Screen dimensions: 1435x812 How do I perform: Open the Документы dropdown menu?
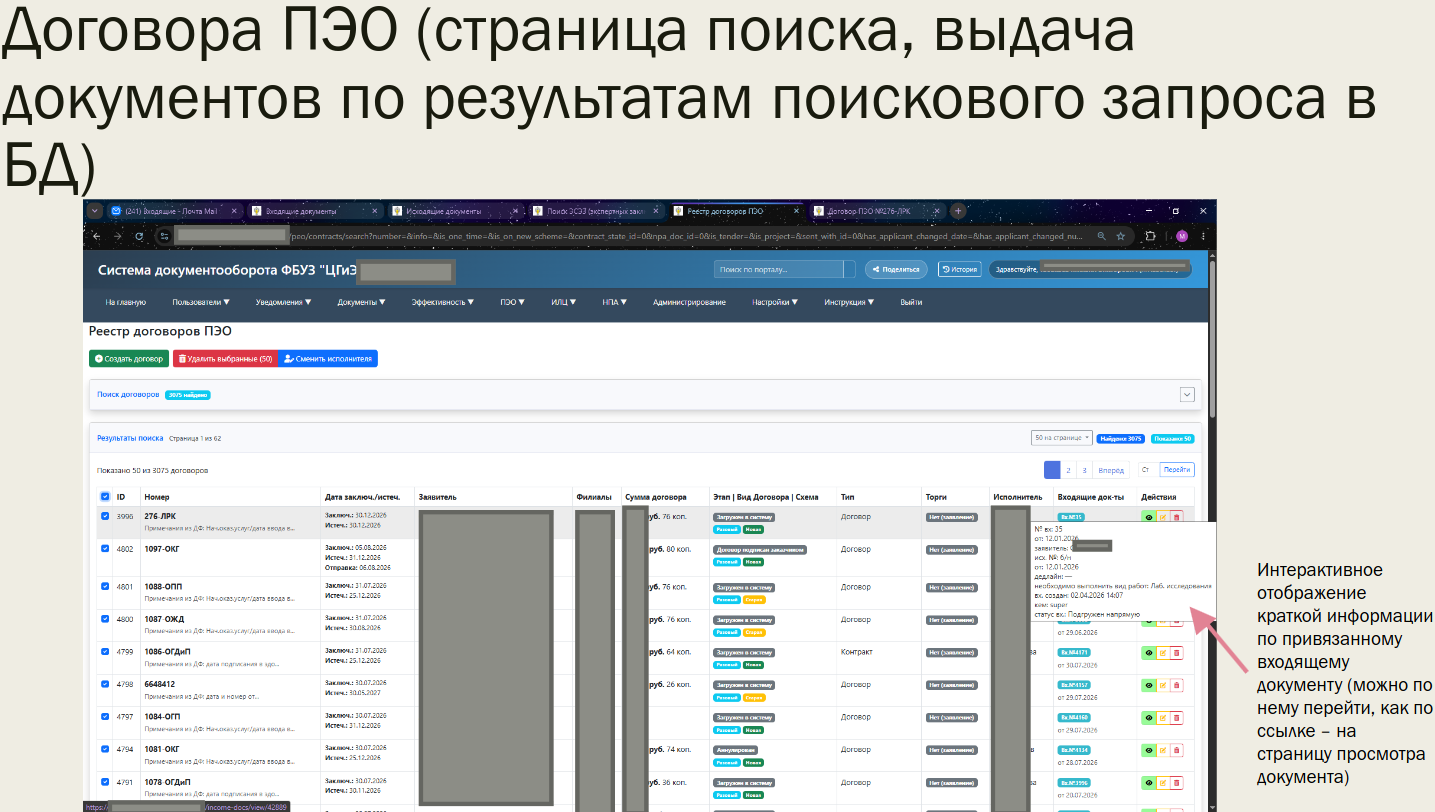pyautogui.click(x=361, y=302)
